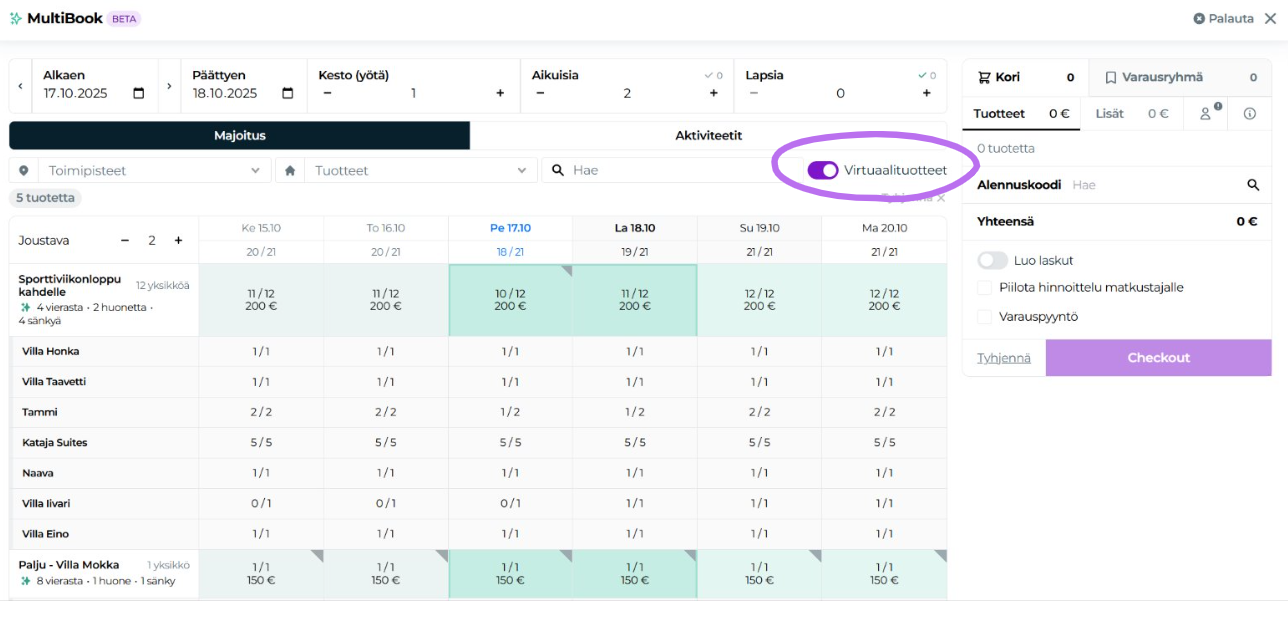Click the calendar icon in Alkaen date field
The image size is (1288, 625).
tap(139, 93)
